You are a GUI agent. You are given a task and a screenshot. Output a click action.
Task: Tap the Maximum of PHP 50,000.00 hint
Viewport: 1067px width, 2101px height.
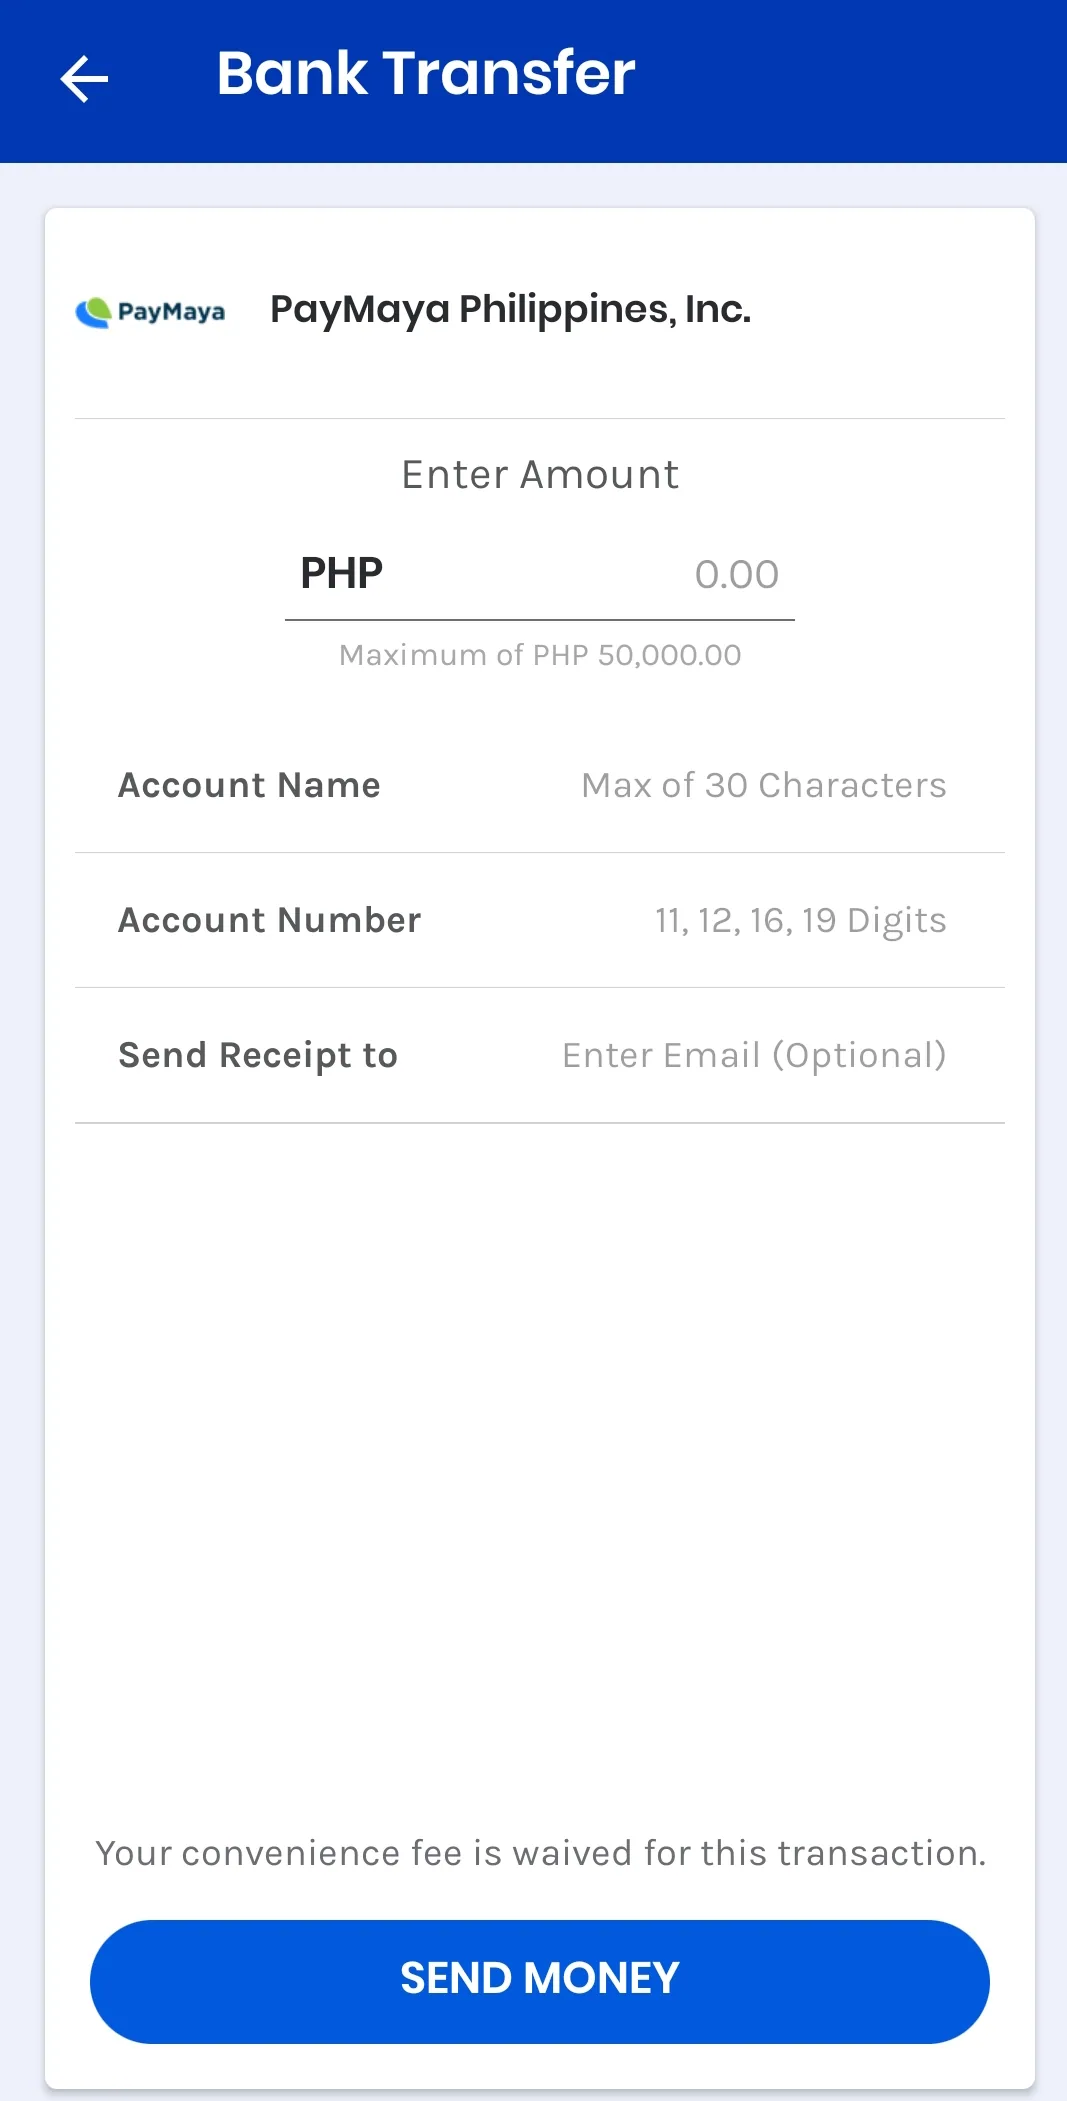(540, 655)
